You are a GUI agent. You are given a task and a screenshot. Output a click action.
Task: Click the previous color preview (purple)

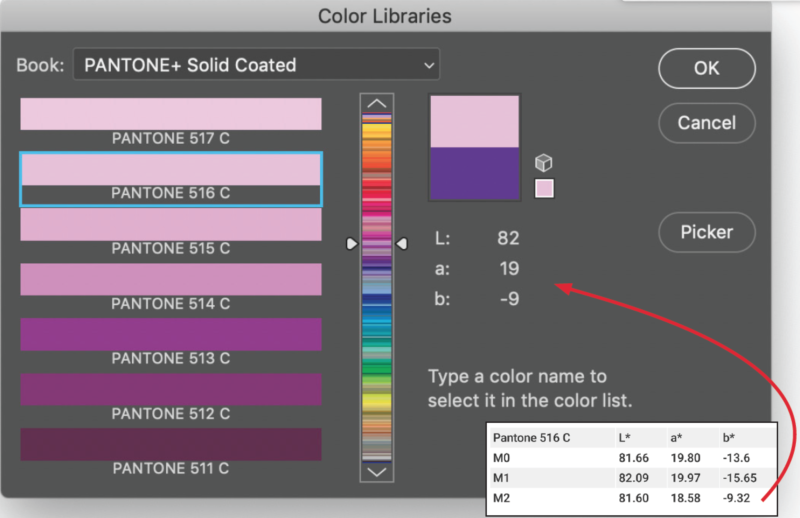[x=474, y=174]
